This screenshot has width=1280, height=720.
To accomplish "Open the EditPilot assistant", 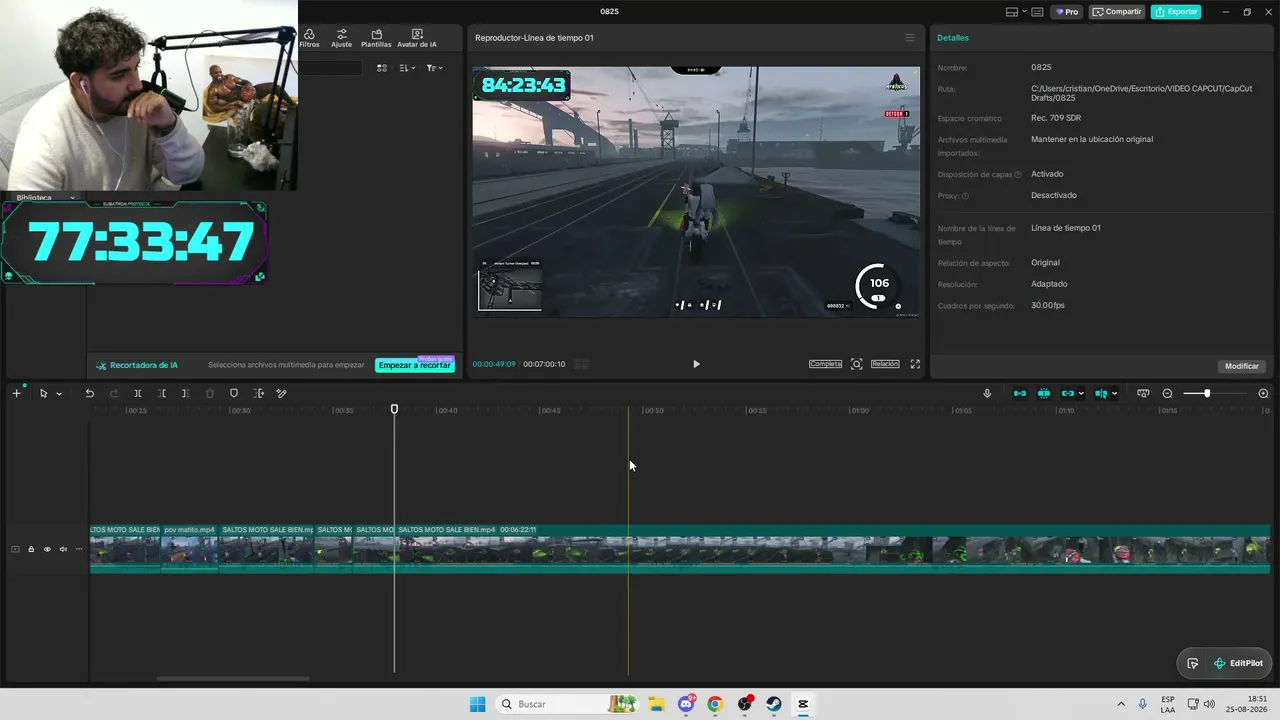I will (1238, 663).
